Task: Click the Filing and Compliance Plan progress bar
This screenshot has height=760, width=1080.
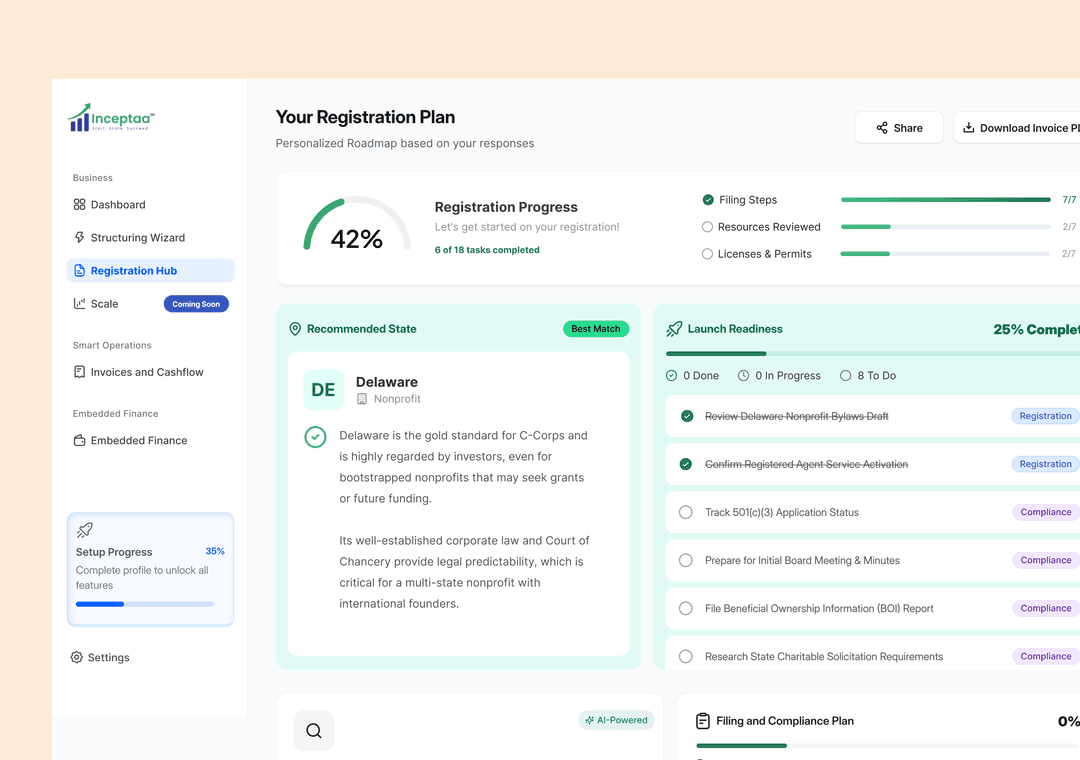Action: click(888, 746)
